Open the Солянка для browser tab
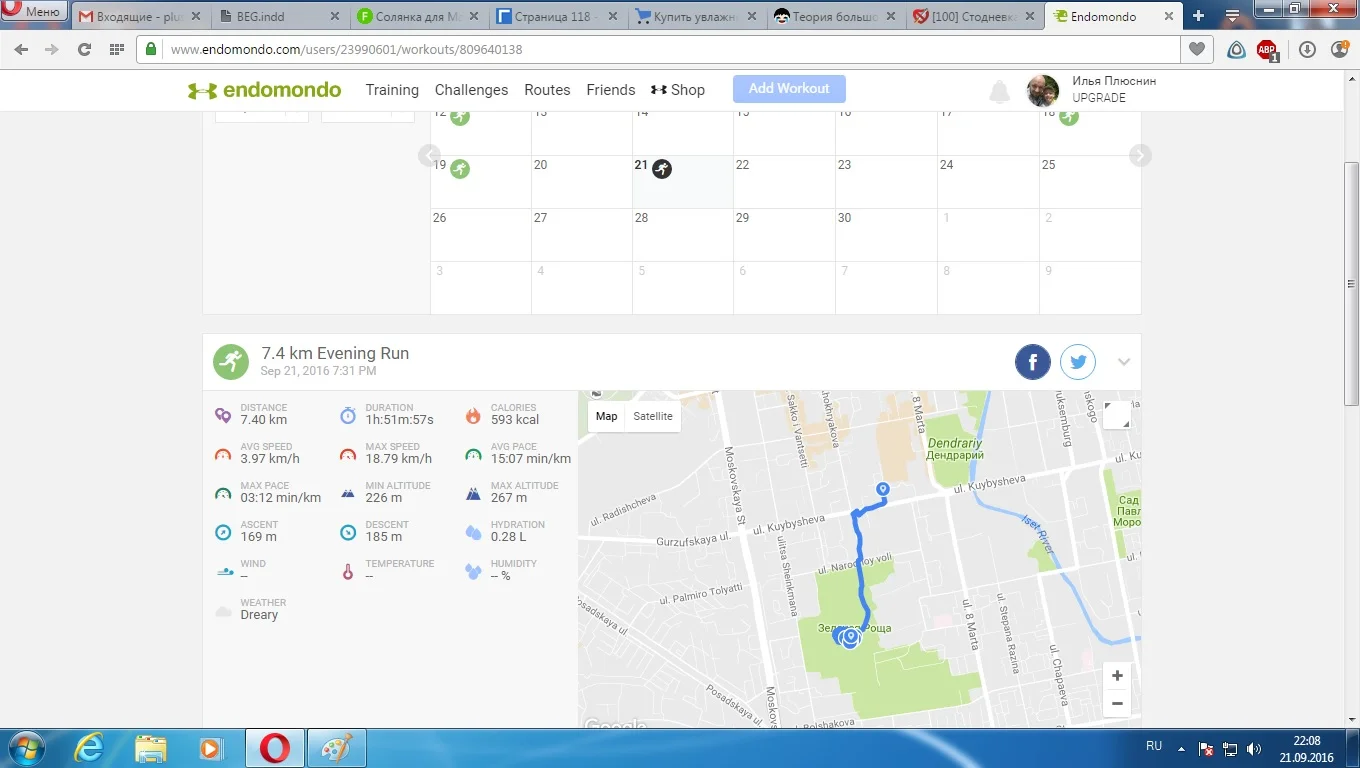Screen dimensions: 1360x768 pos(416,16)
